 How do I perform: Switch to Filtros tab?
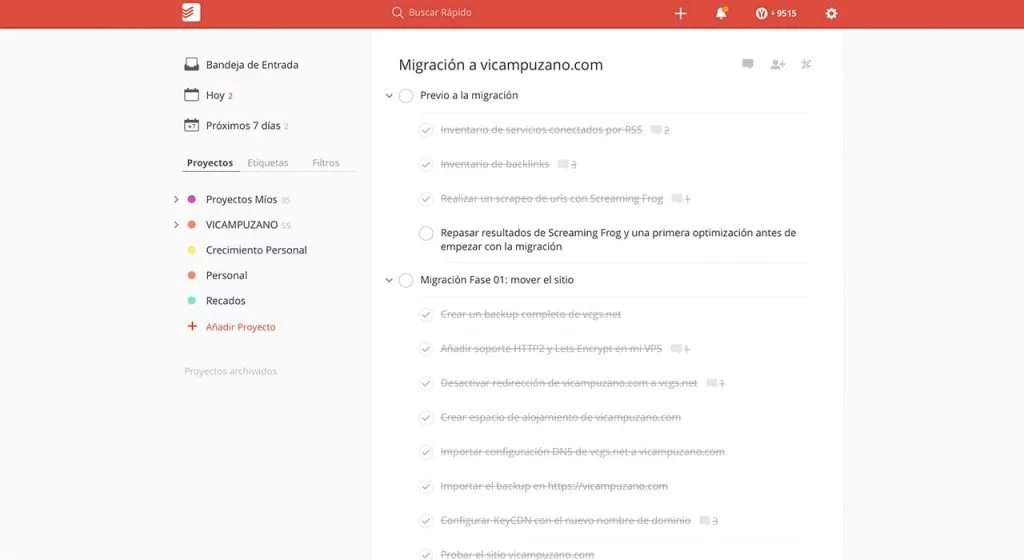pyautogui.click(x=326, y=163)
